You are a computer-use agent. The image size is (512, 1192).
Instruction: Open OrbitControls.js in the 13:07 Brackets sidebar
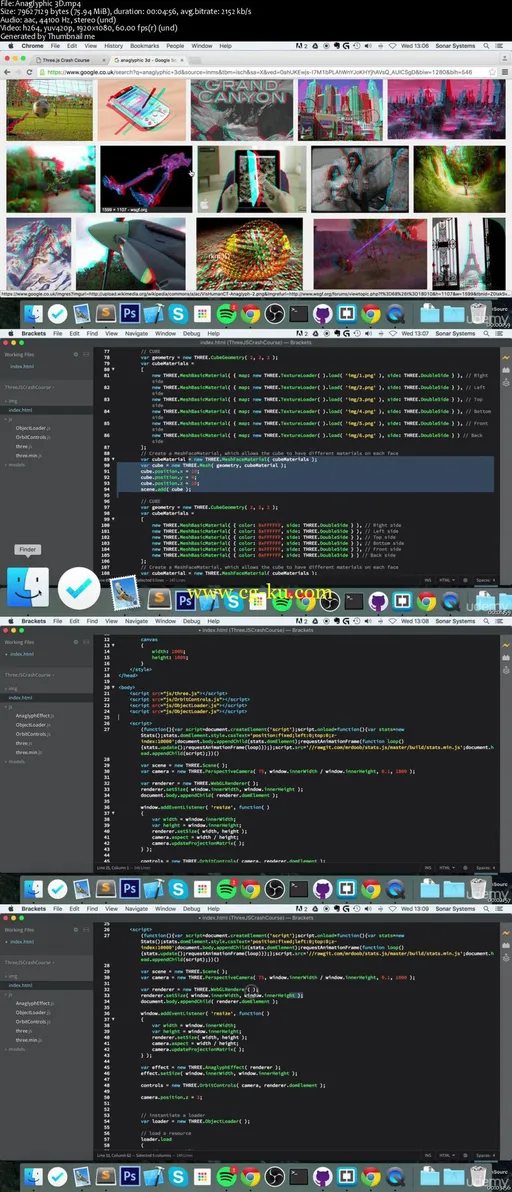click(32, 436)
